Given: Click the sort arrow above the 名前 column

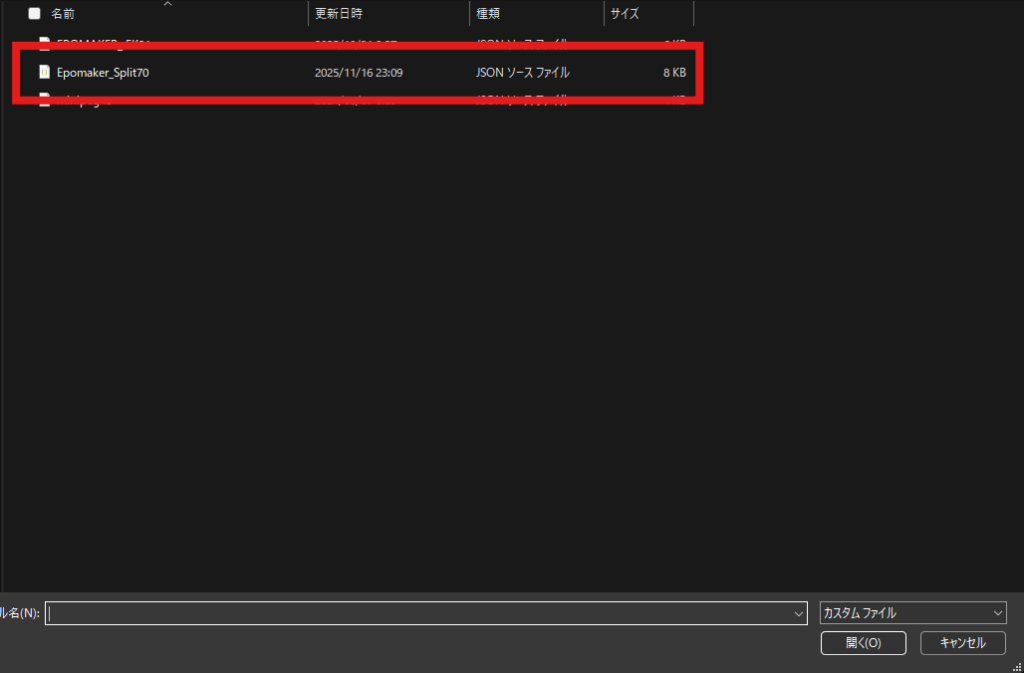Looking at the screenshot, I should click(167, 4).
